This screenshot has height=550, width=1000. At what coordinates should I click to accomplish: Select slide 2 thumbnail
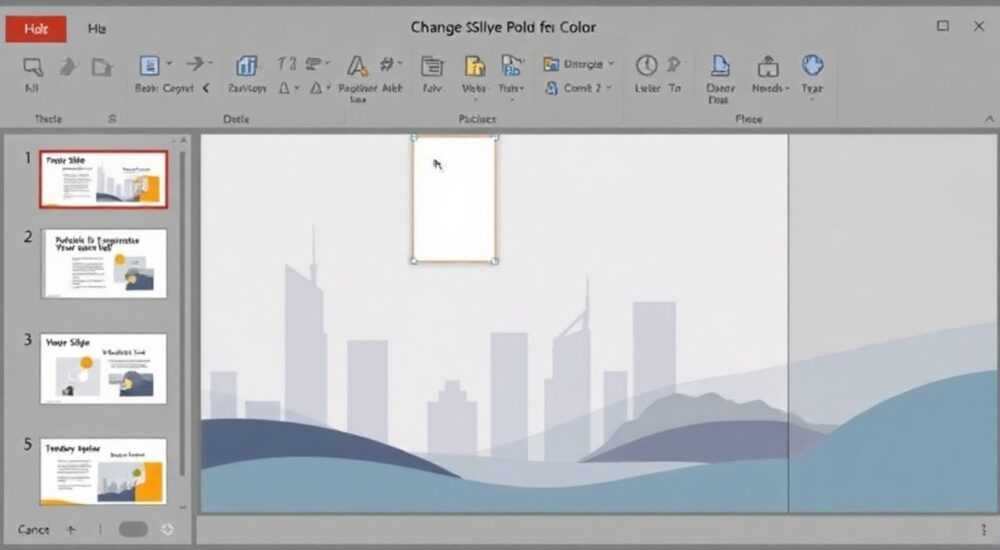pyautogui.click(x=104, y=264)
